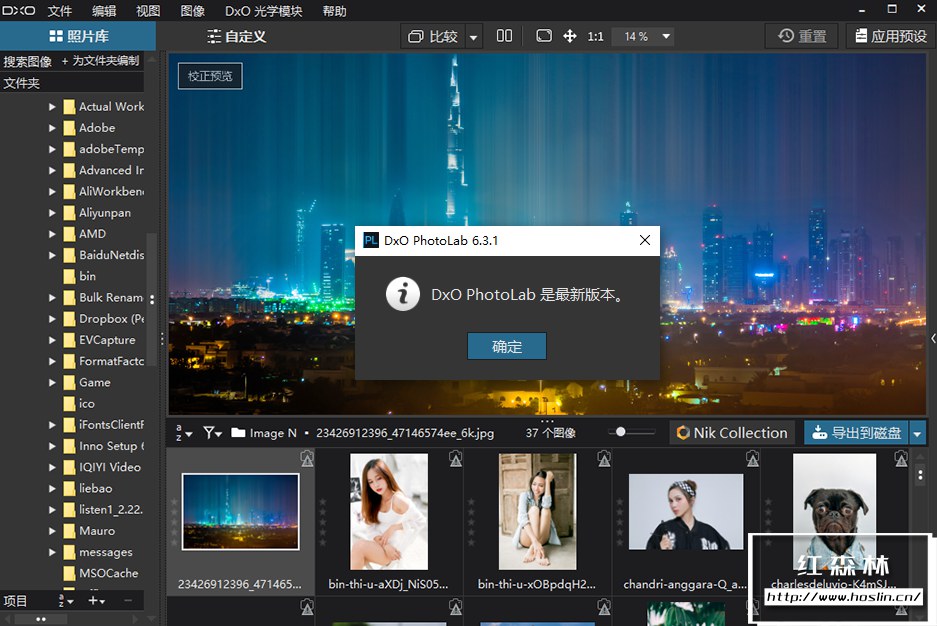The width and height of the screenshot is (937, 626).
Task: Select the ico folder
Action: pos(79,404)
